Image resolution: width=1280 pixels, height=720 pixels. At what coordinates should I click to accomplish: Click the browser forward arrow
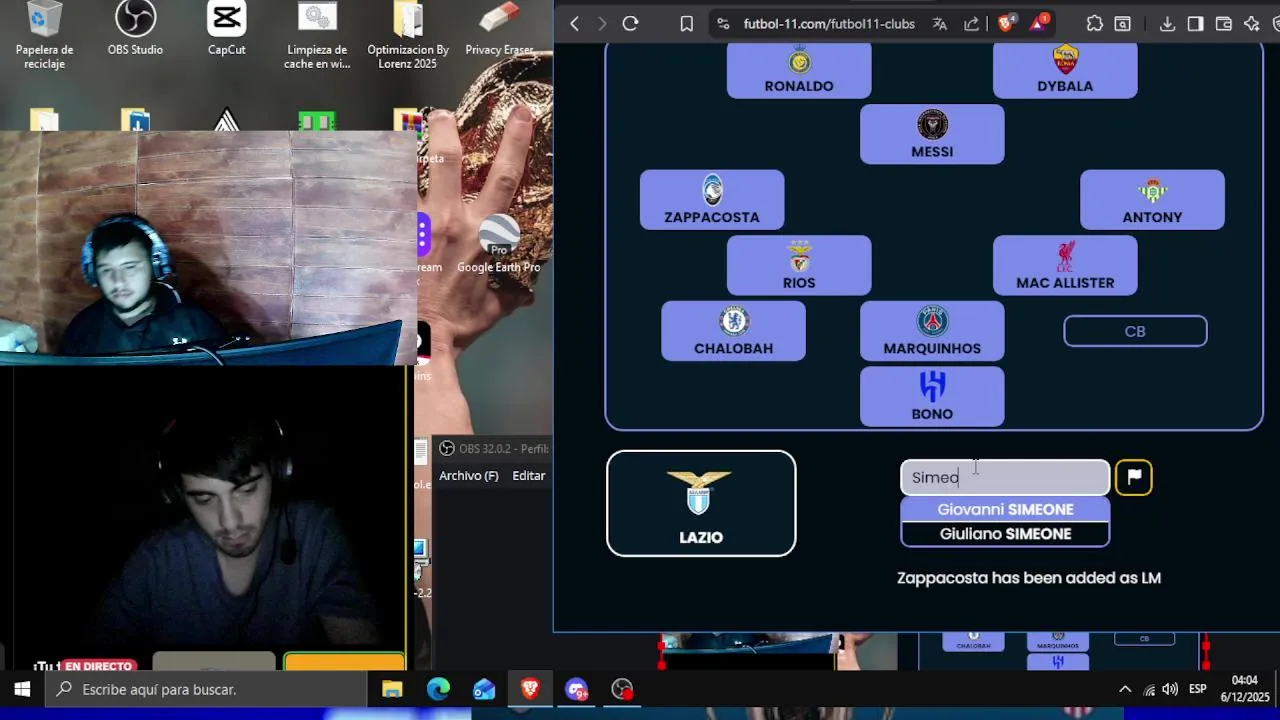[601, 24]
